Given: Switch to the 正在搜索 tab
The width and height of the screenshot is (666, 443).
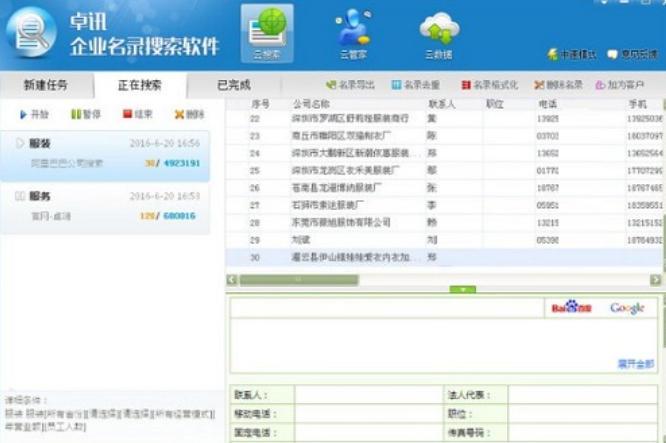Looking at the screenshot, I should tap(139, 85).
